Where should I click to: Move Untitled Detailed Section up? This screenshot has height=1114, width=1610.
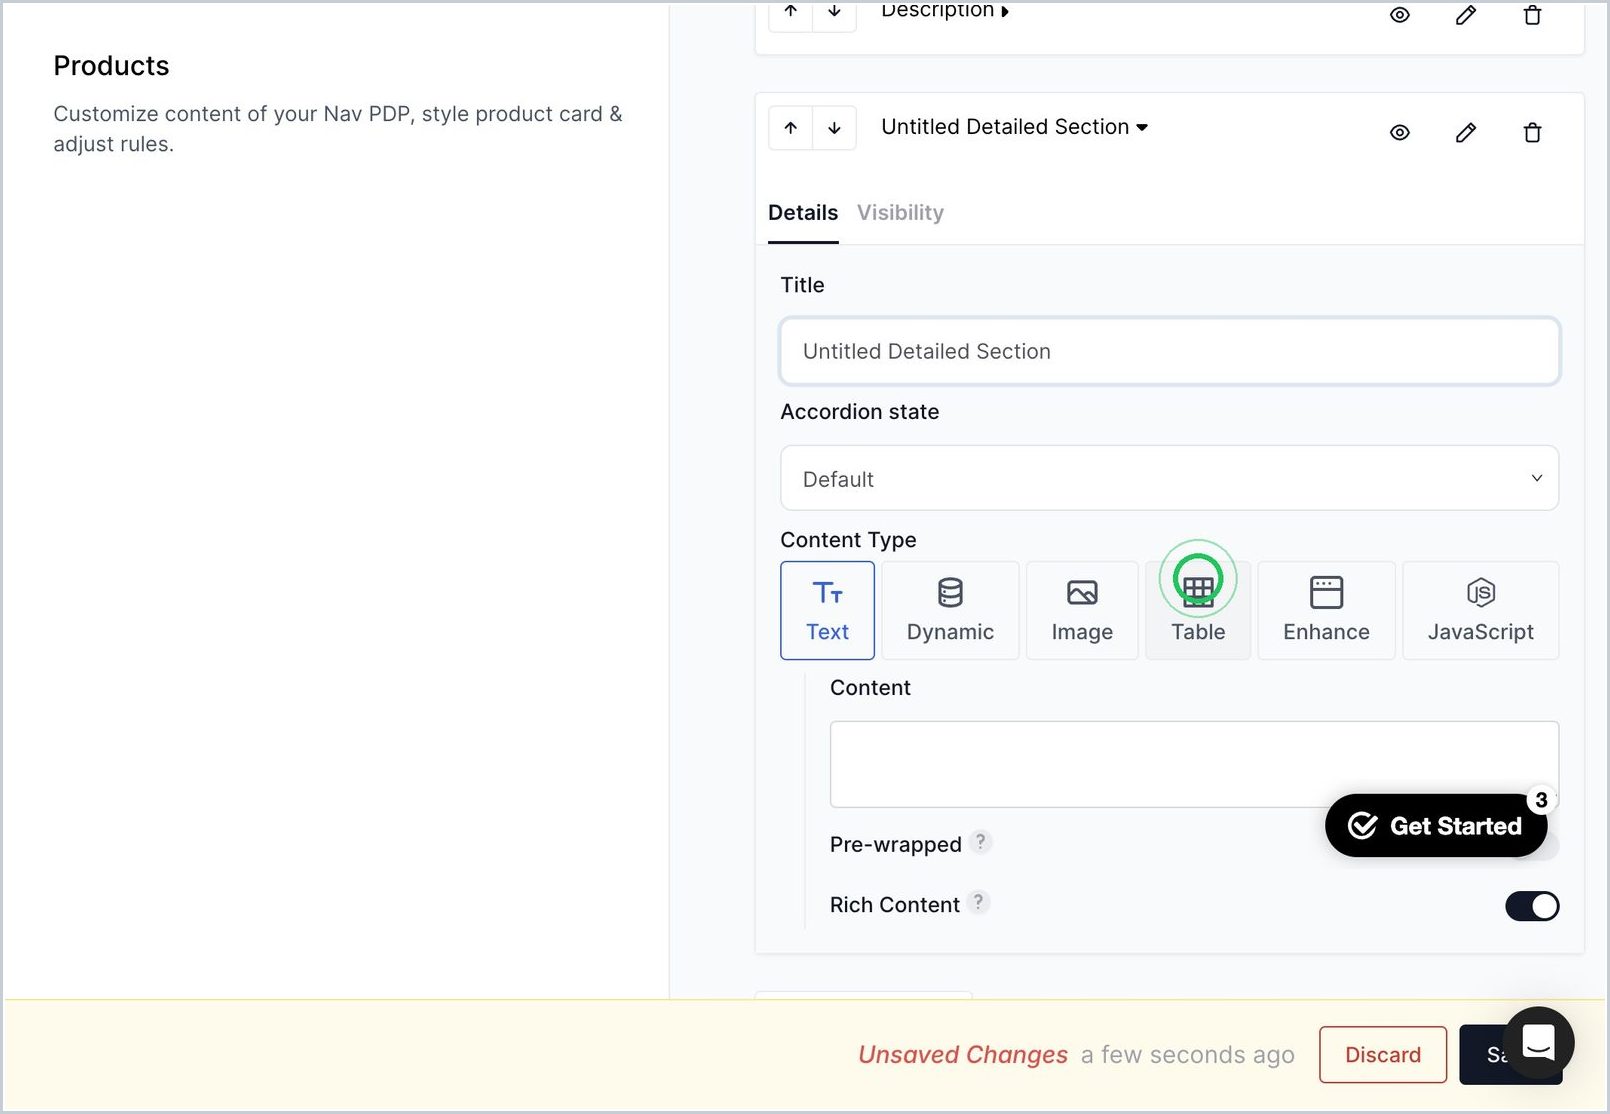[x=791, y=128]
